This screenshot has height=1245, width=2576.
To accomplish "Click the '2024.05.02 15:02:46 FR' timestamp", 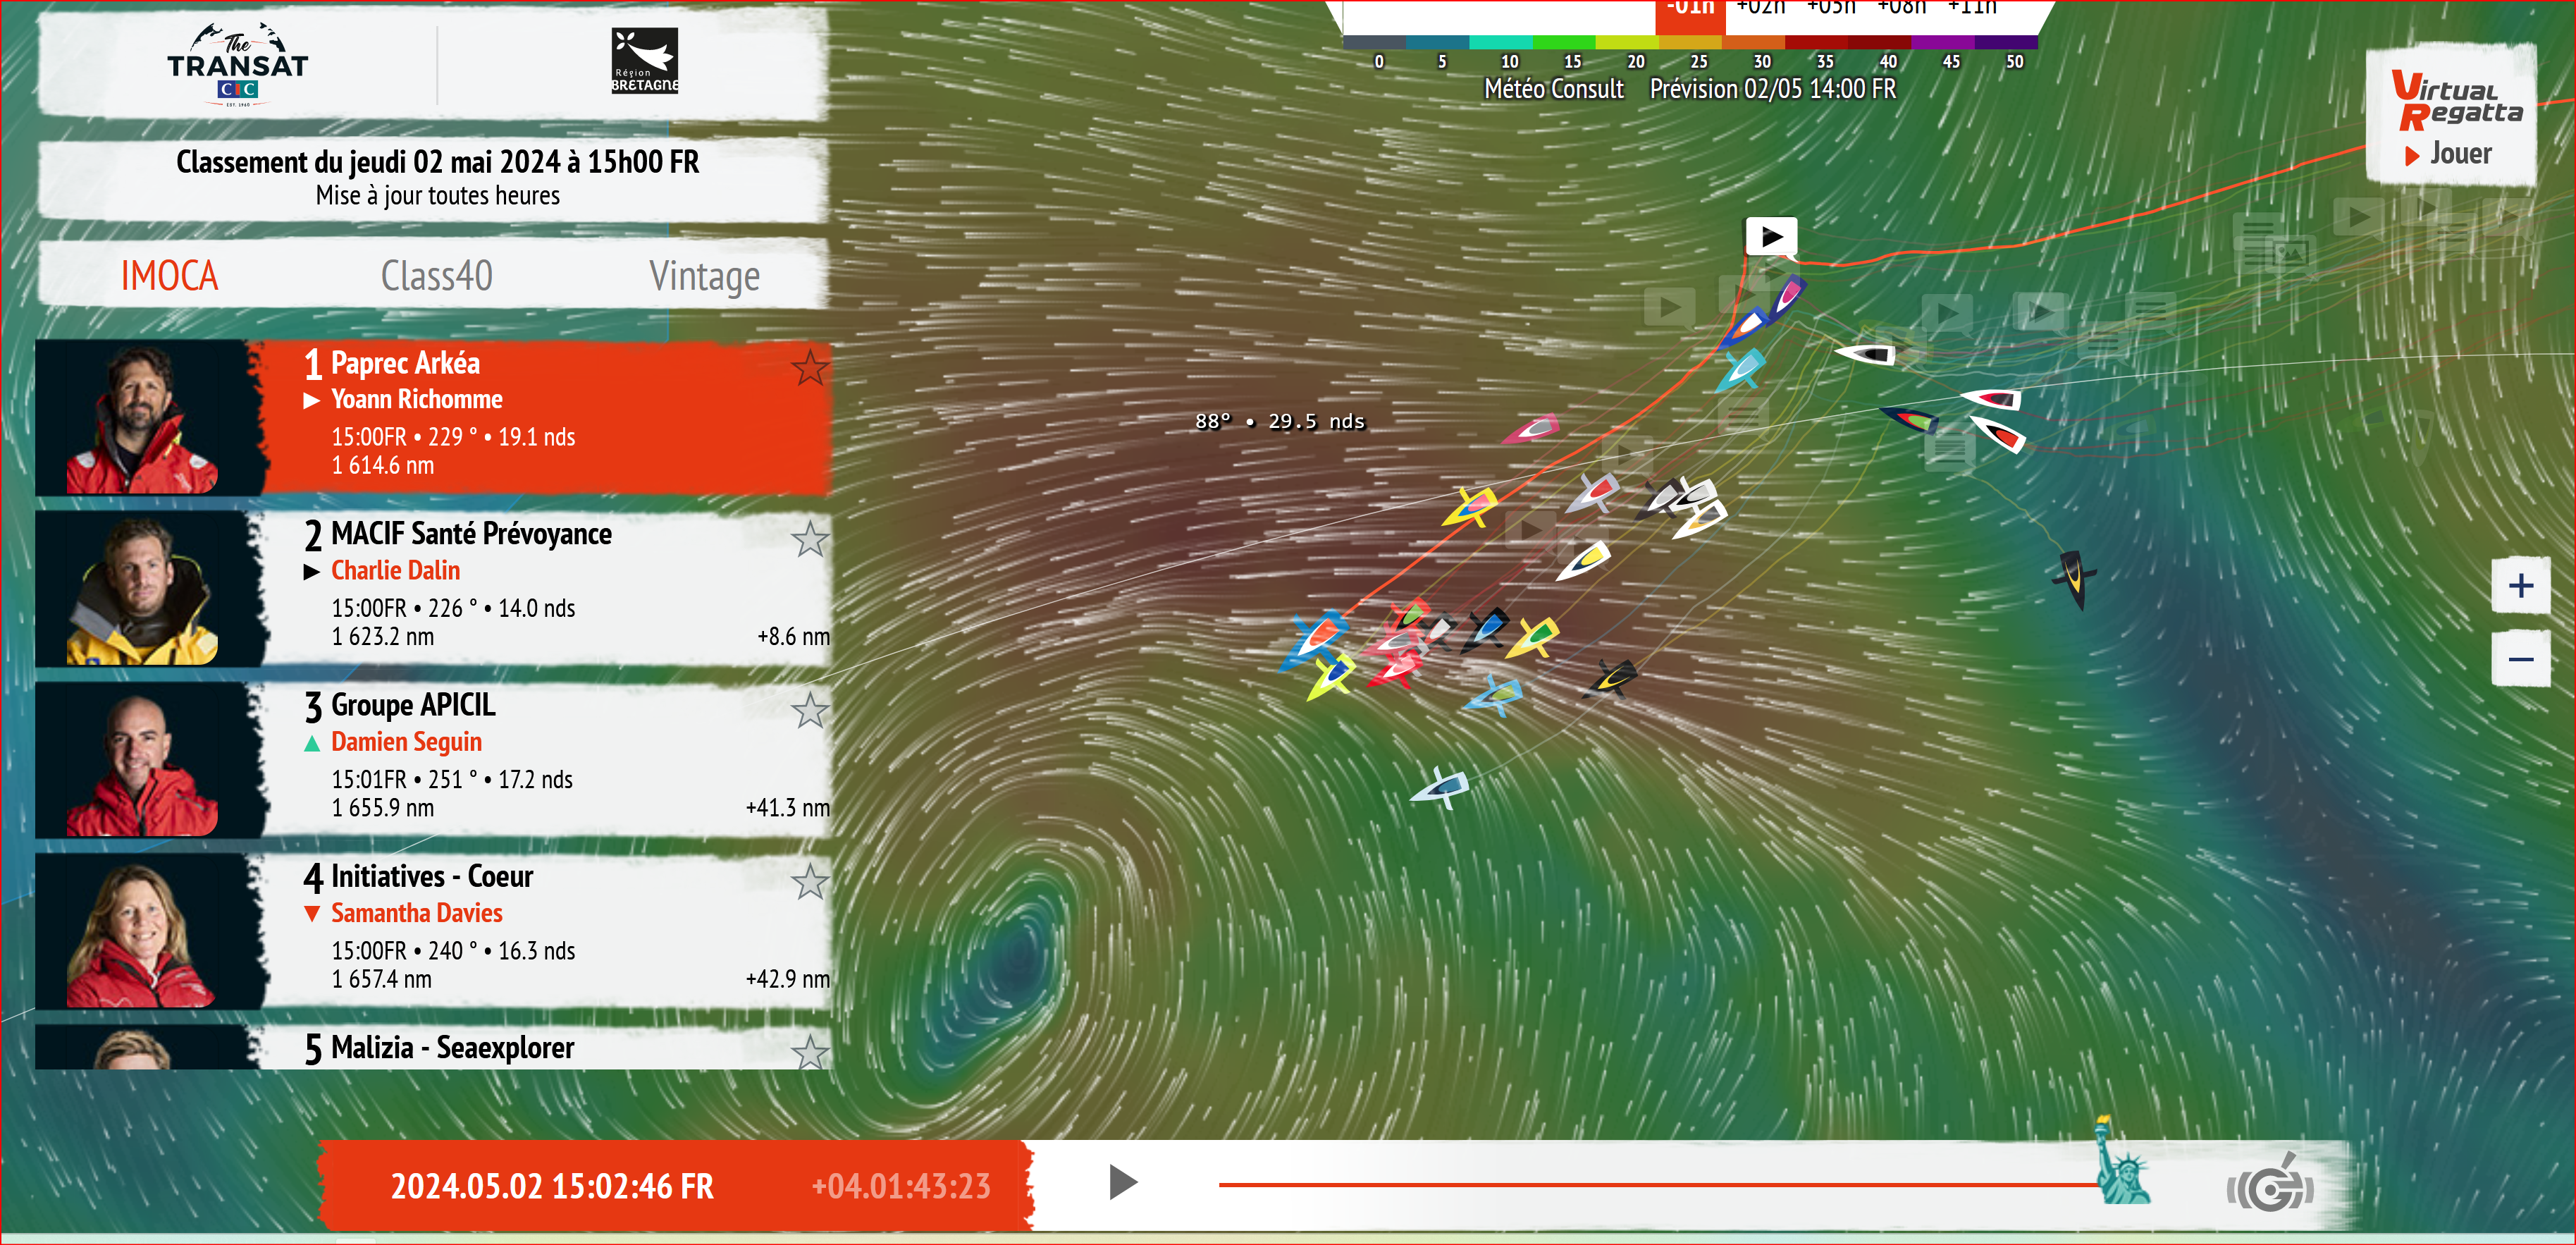I will [552, 1186].
